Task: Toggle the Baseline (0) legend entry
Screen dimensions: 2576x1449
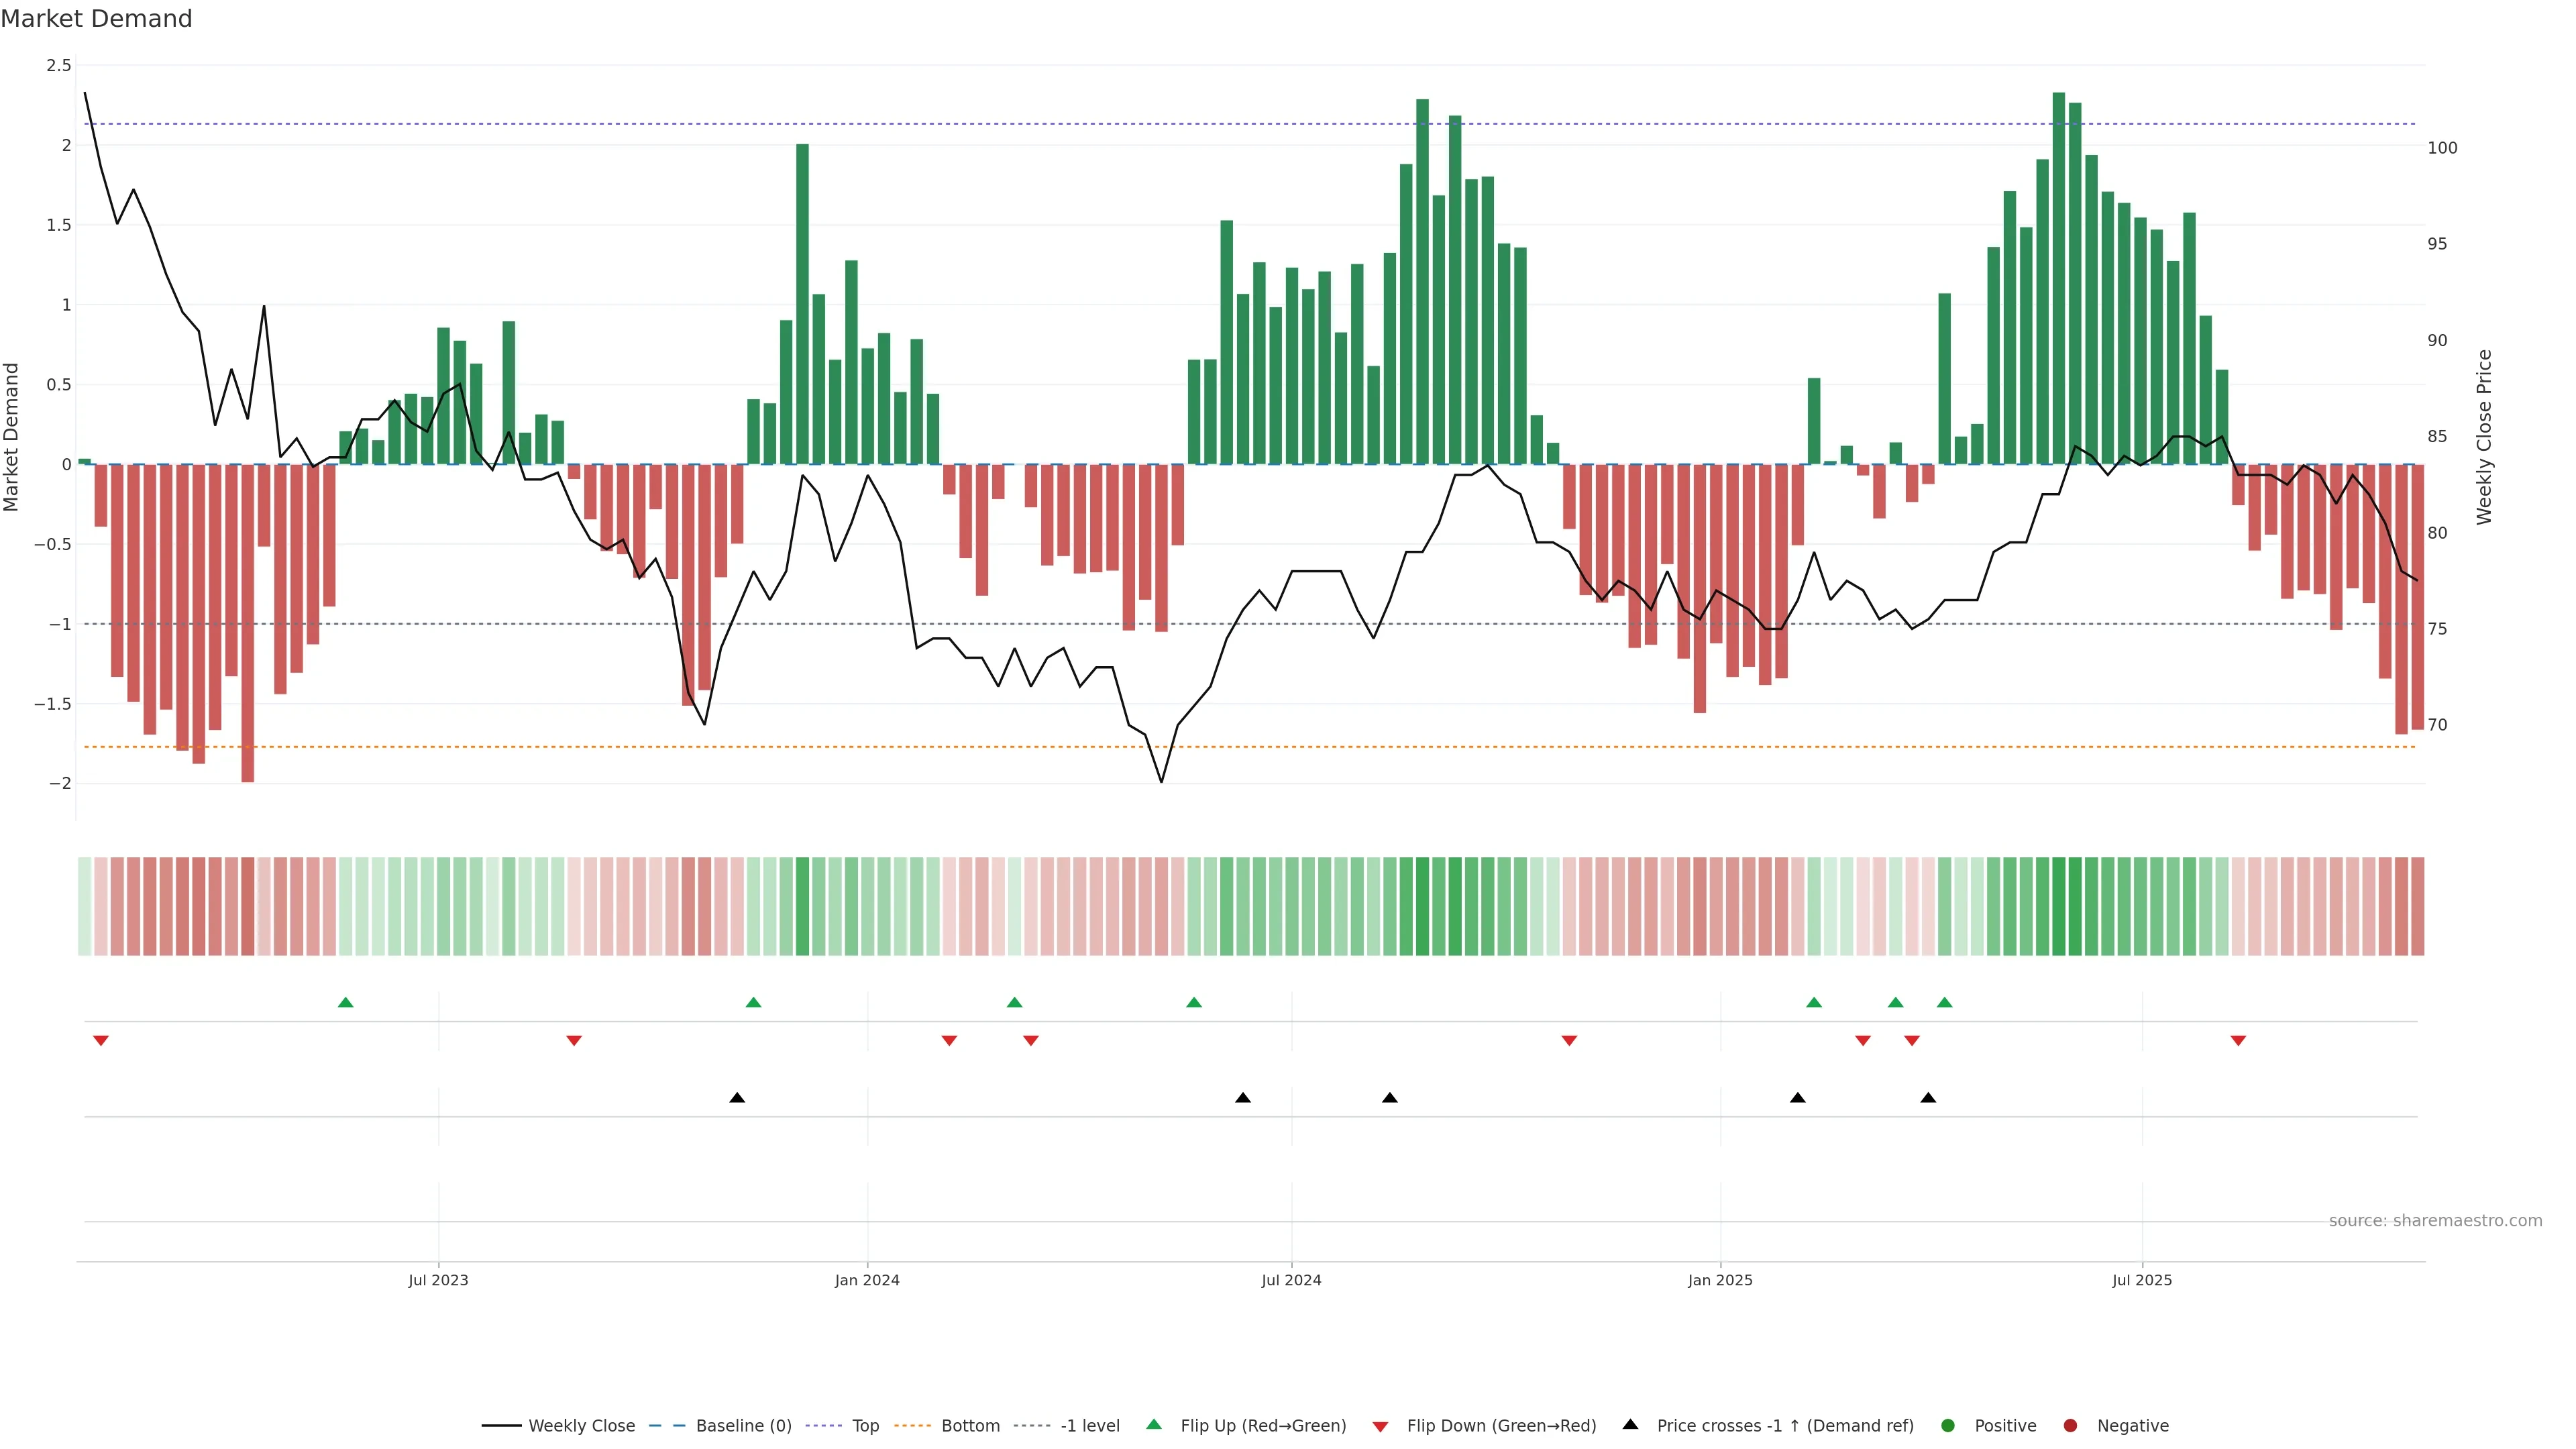Action: point(743,1426)
